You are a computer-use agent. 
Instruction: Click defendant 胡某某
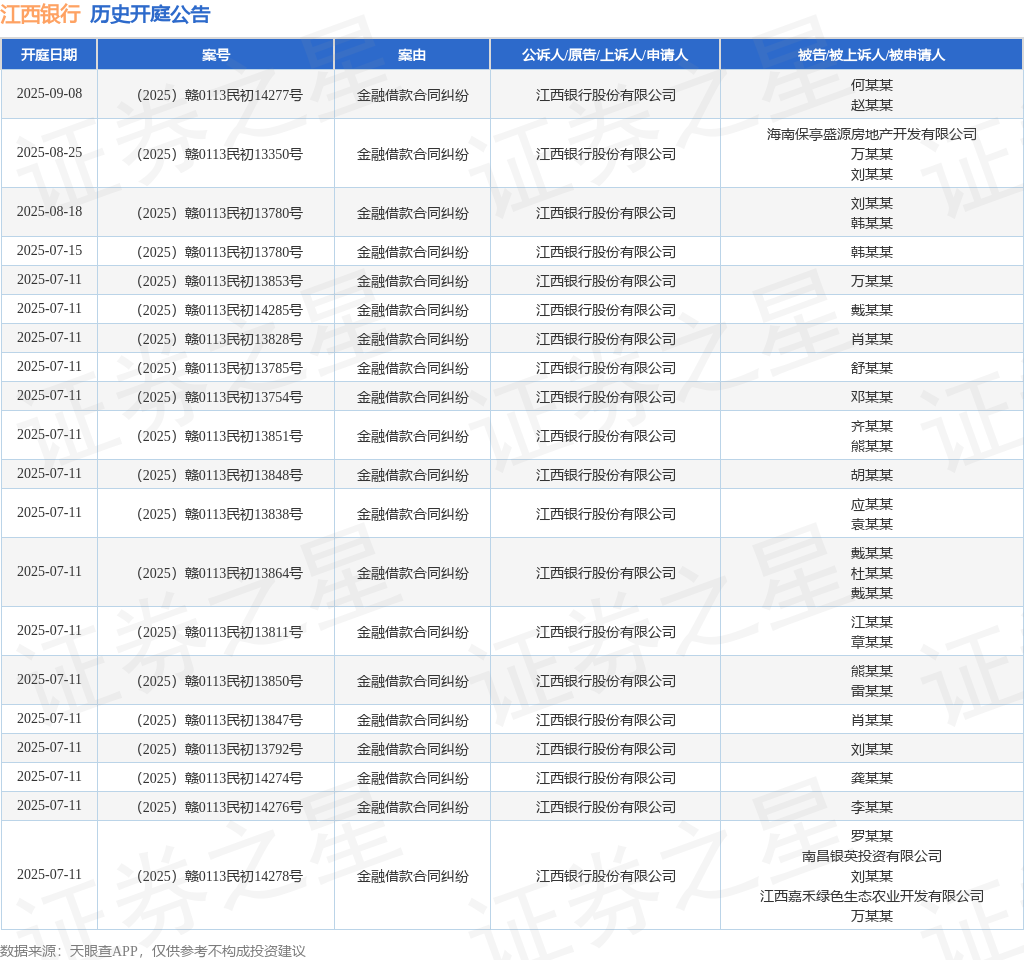point(871,475)
